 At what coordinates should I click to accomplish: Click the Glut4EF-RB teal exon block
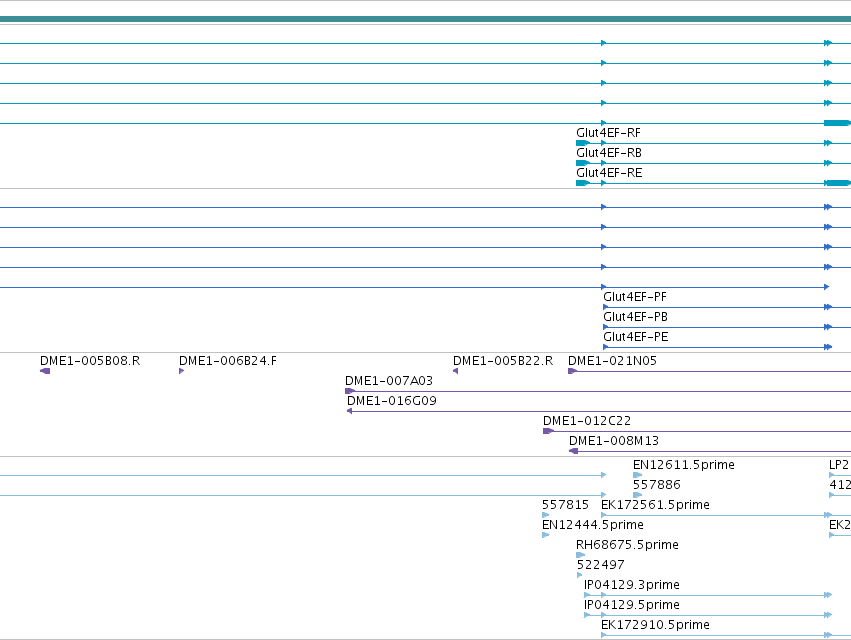click(x=582, y=163)
